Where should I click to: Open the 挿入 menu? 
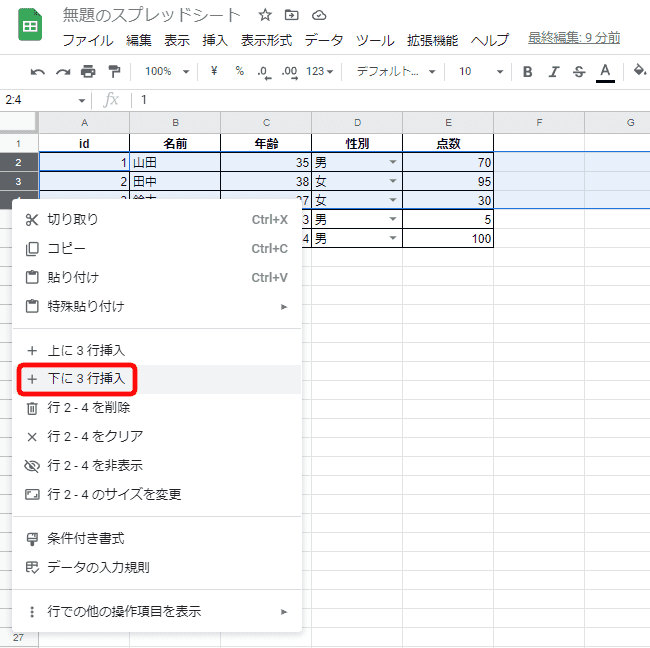point(215,40)
